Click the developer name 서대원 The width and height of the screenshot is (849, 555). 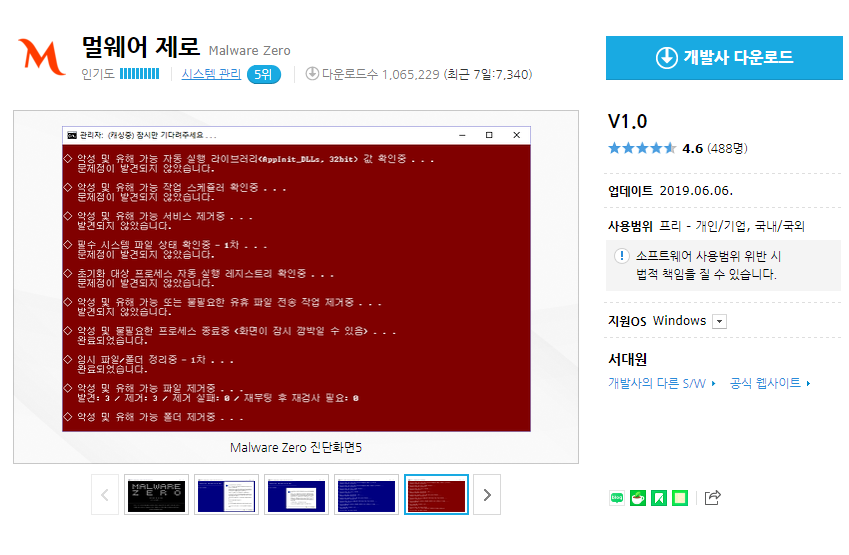[x=628, y=360]
